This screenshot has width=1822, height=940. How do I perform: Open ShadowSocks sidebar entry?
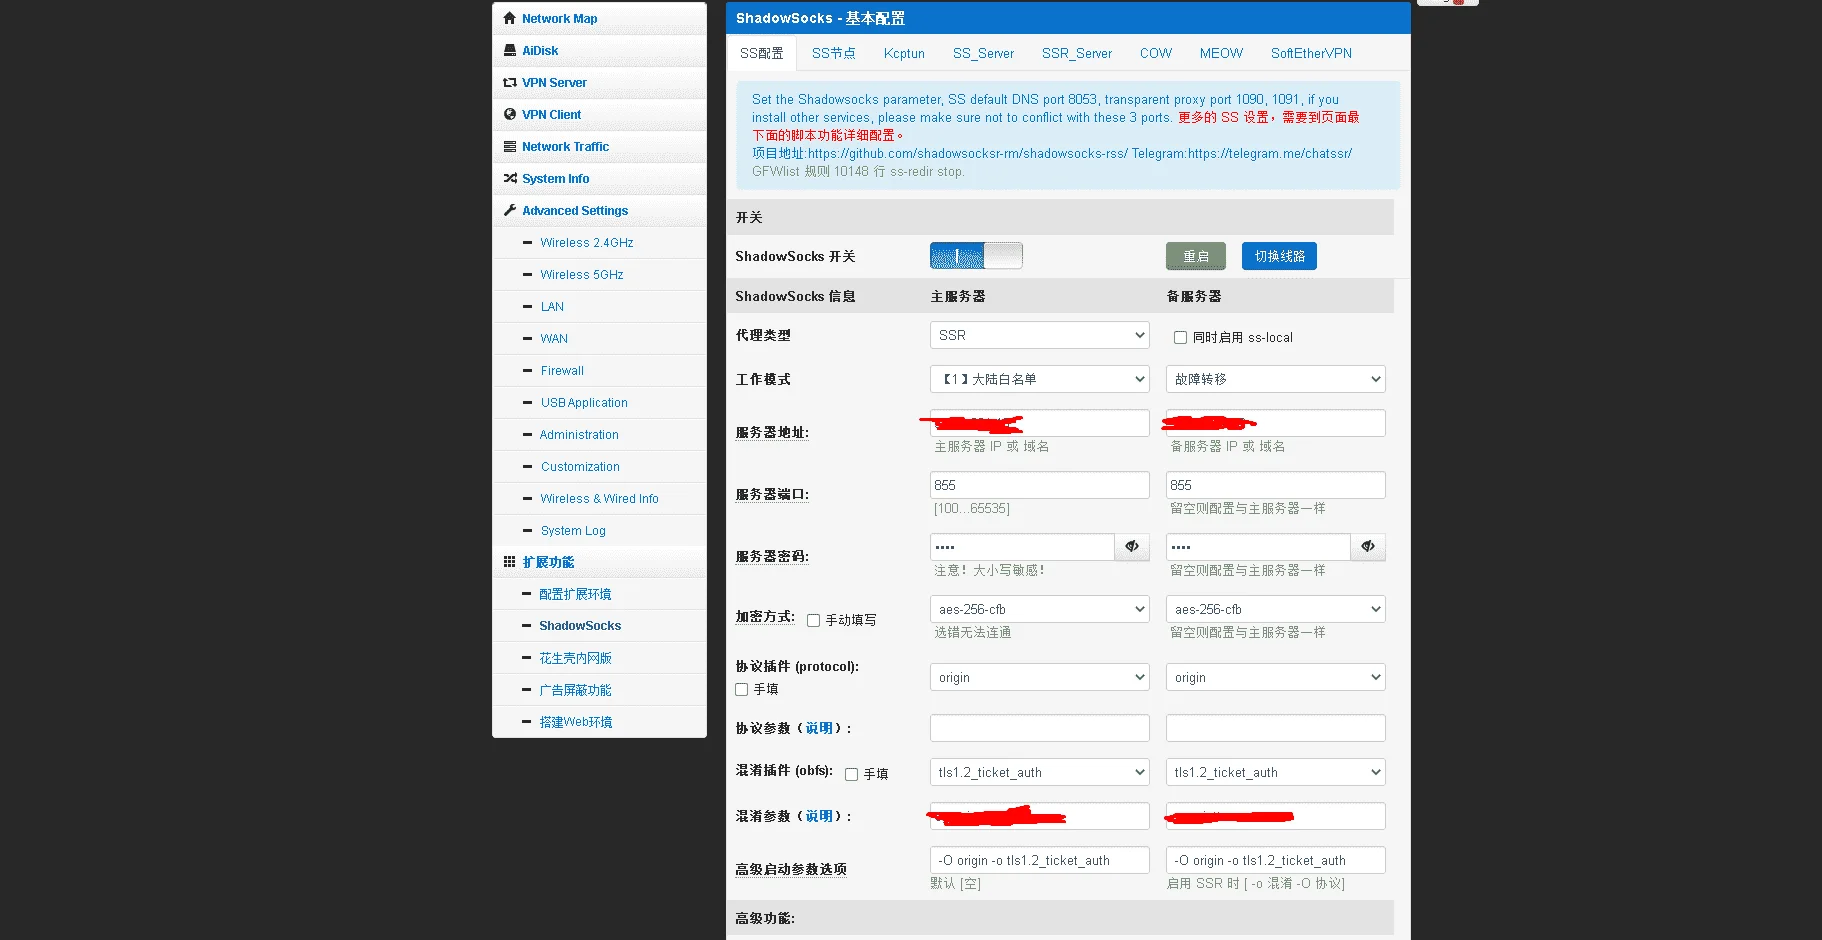[x=580, y=625]
